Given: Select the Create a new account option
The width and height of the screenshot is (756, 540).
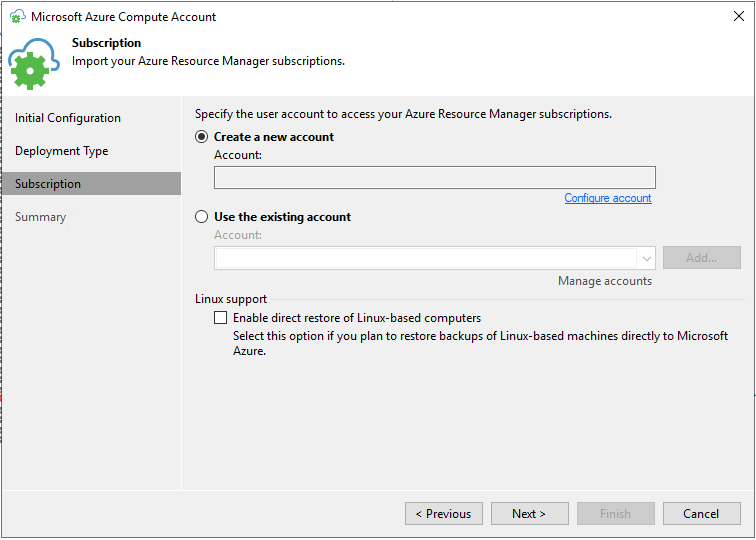Looking at the screenshot, I should pyautogui.click(x=202, y=137).
